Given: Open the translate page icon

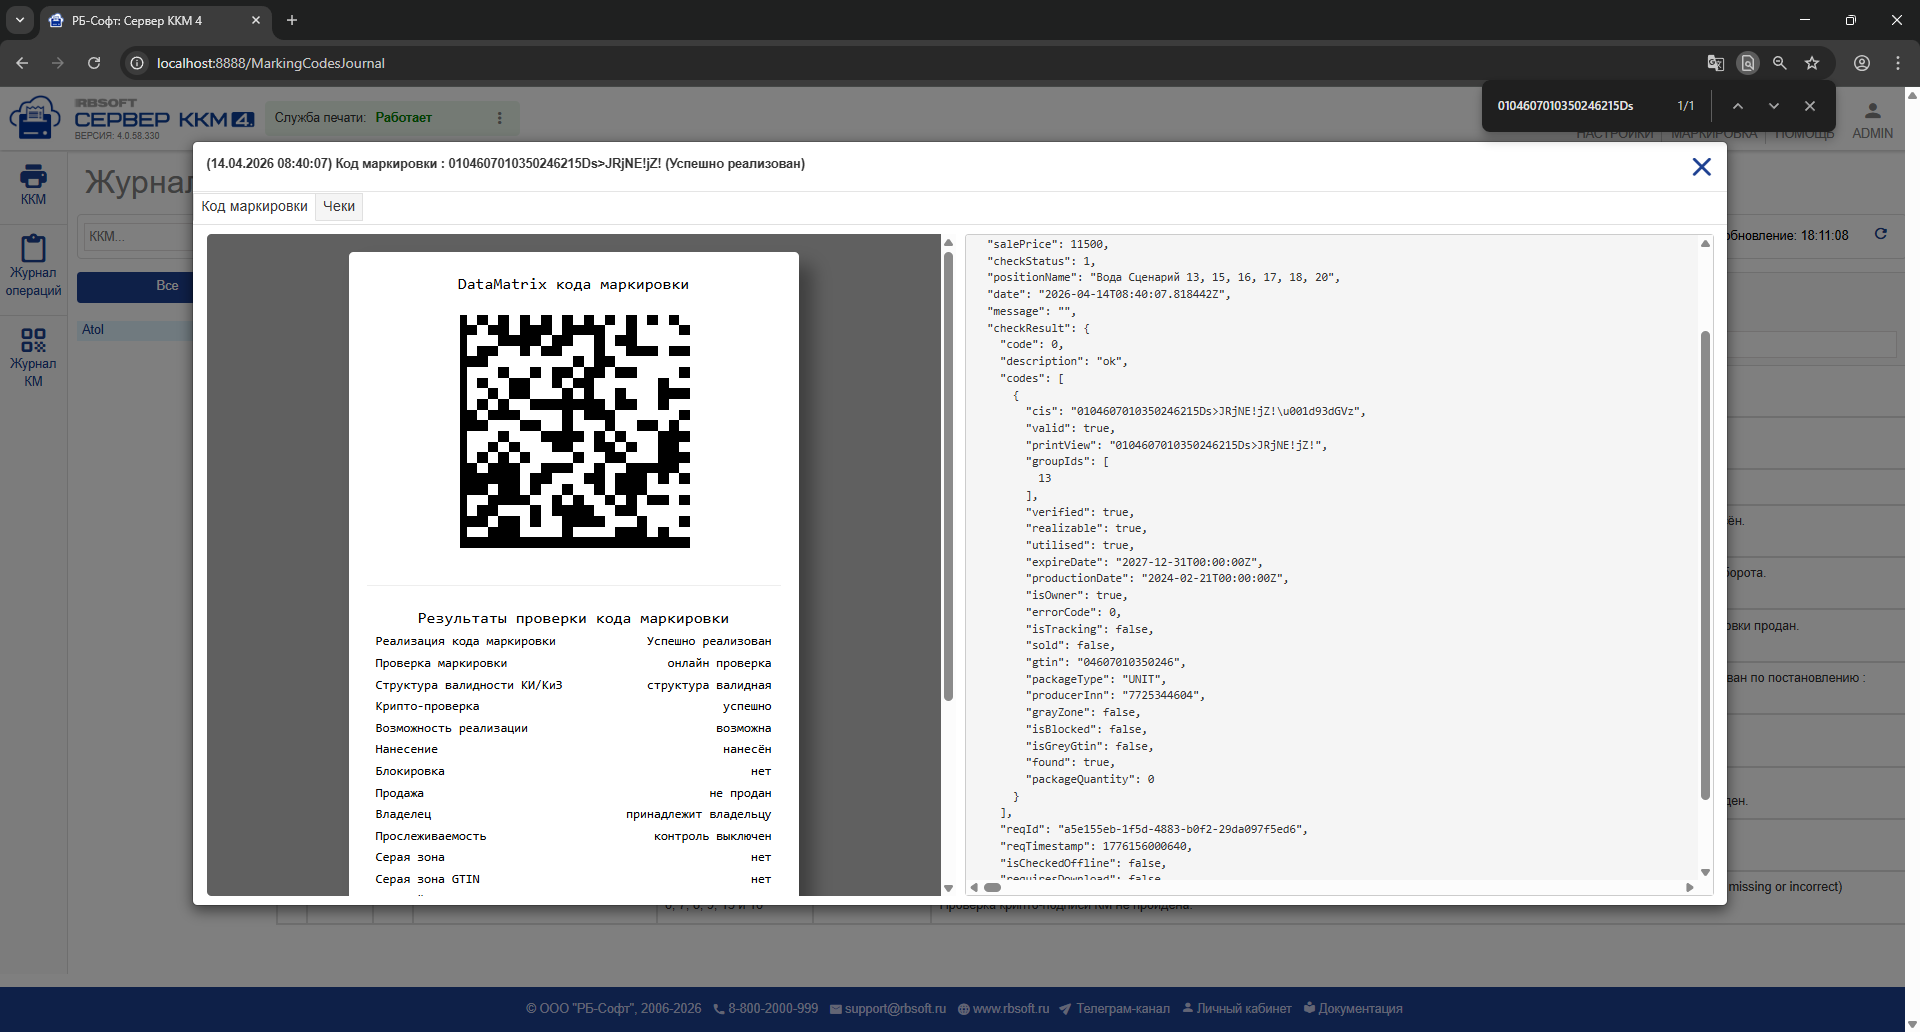Looking at the screenshot, I should (1716, 63).
